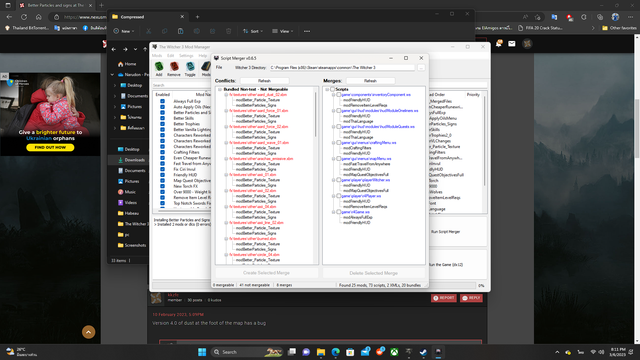640x360 pixels.
Task: Open Xbox app from the taskbar
Action: coord(394,352)
